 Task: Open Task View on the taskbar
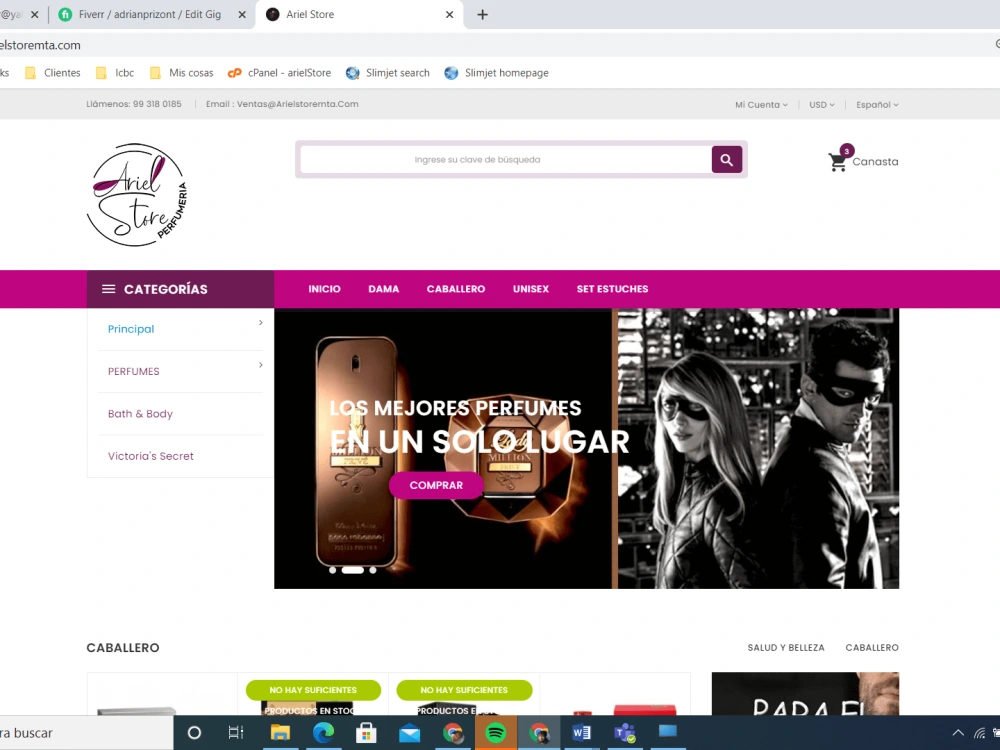236,733
